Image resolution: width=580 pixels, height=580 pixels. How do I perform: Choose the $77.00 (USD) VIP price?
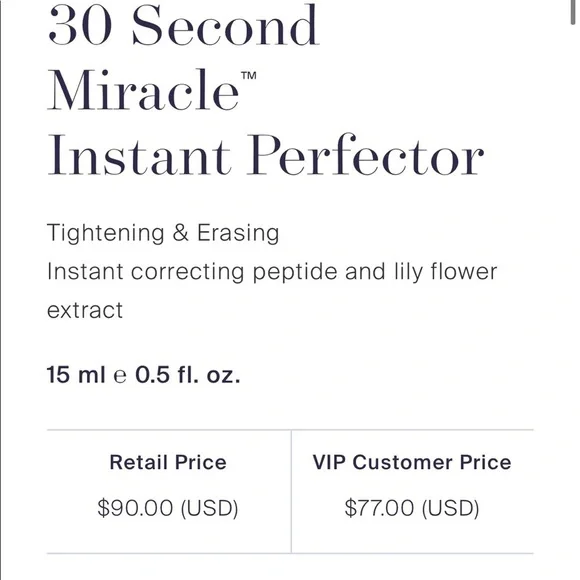[412, 508]
